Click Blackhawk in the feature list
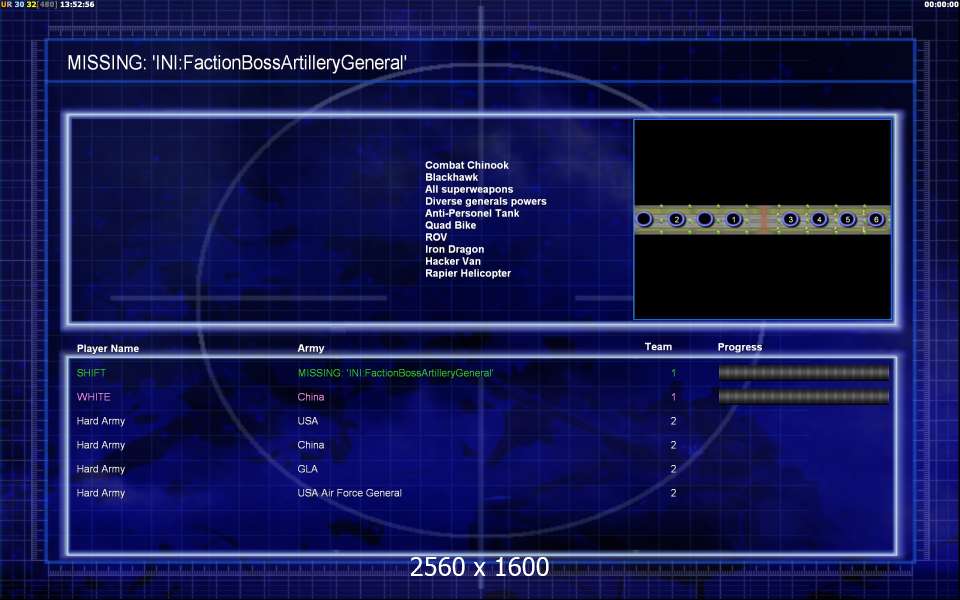Image resolution: width=960 pixels, height=600 pixels. [452, 177]
